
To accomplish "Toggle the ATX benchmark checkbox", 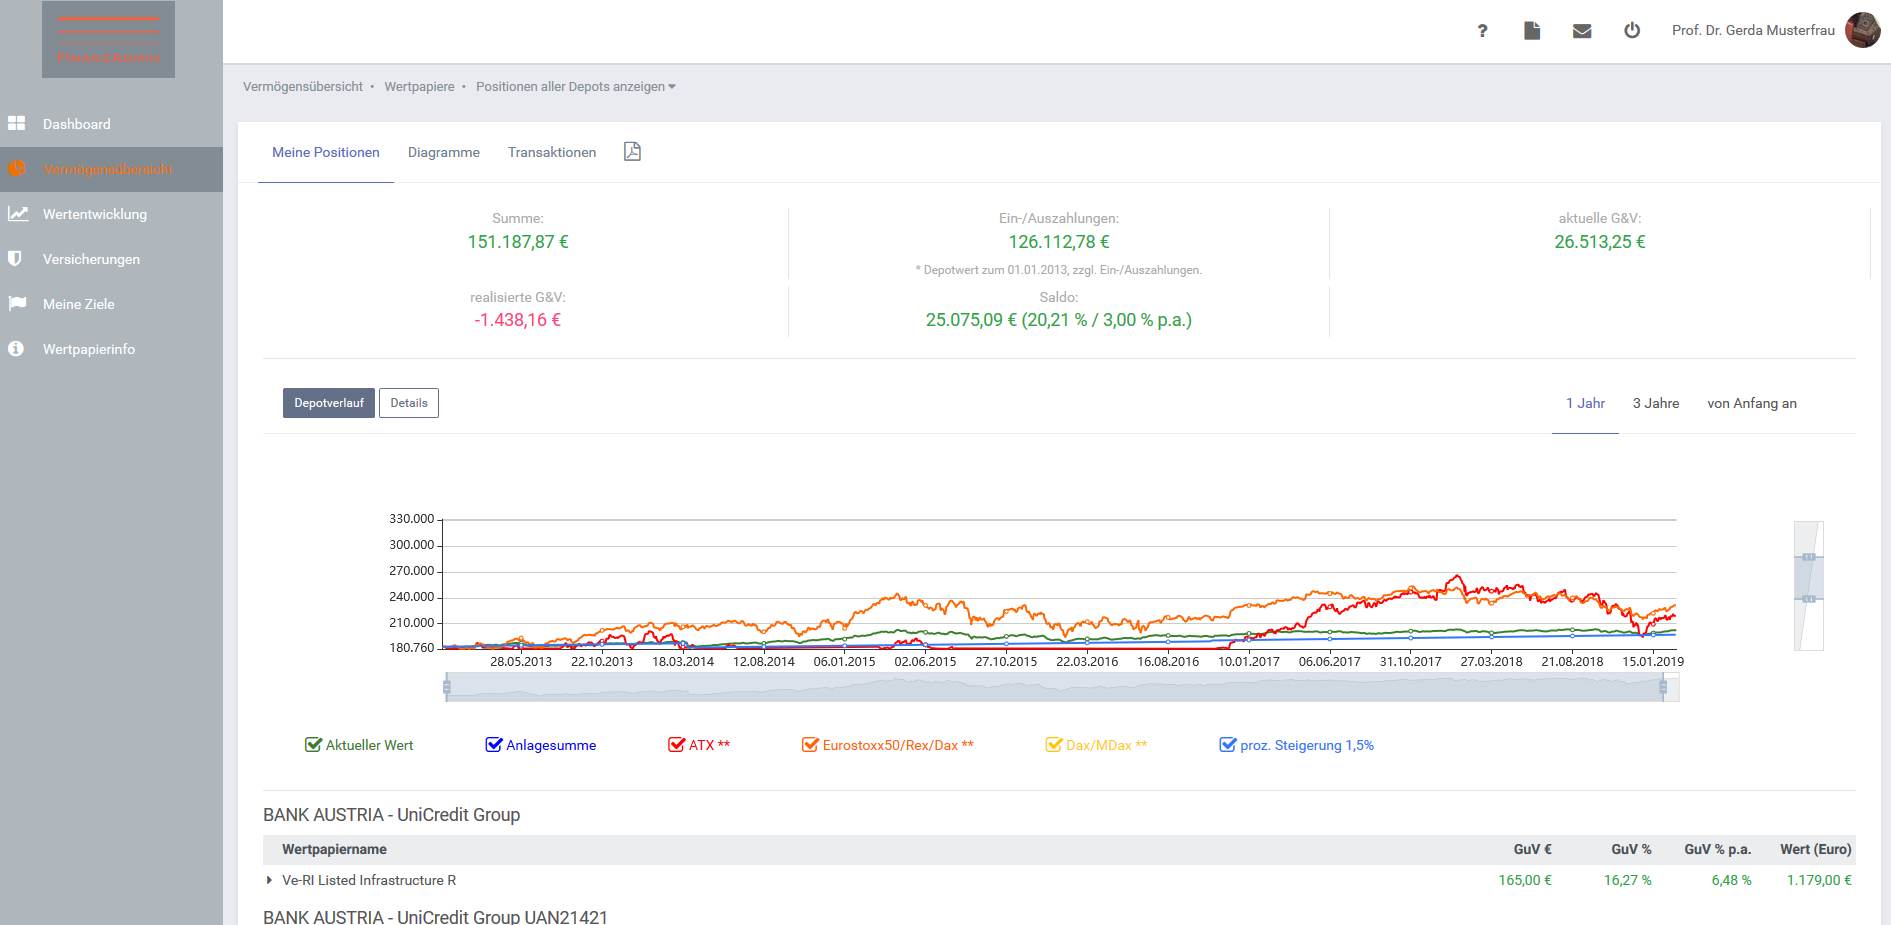I will click(676, 745).
